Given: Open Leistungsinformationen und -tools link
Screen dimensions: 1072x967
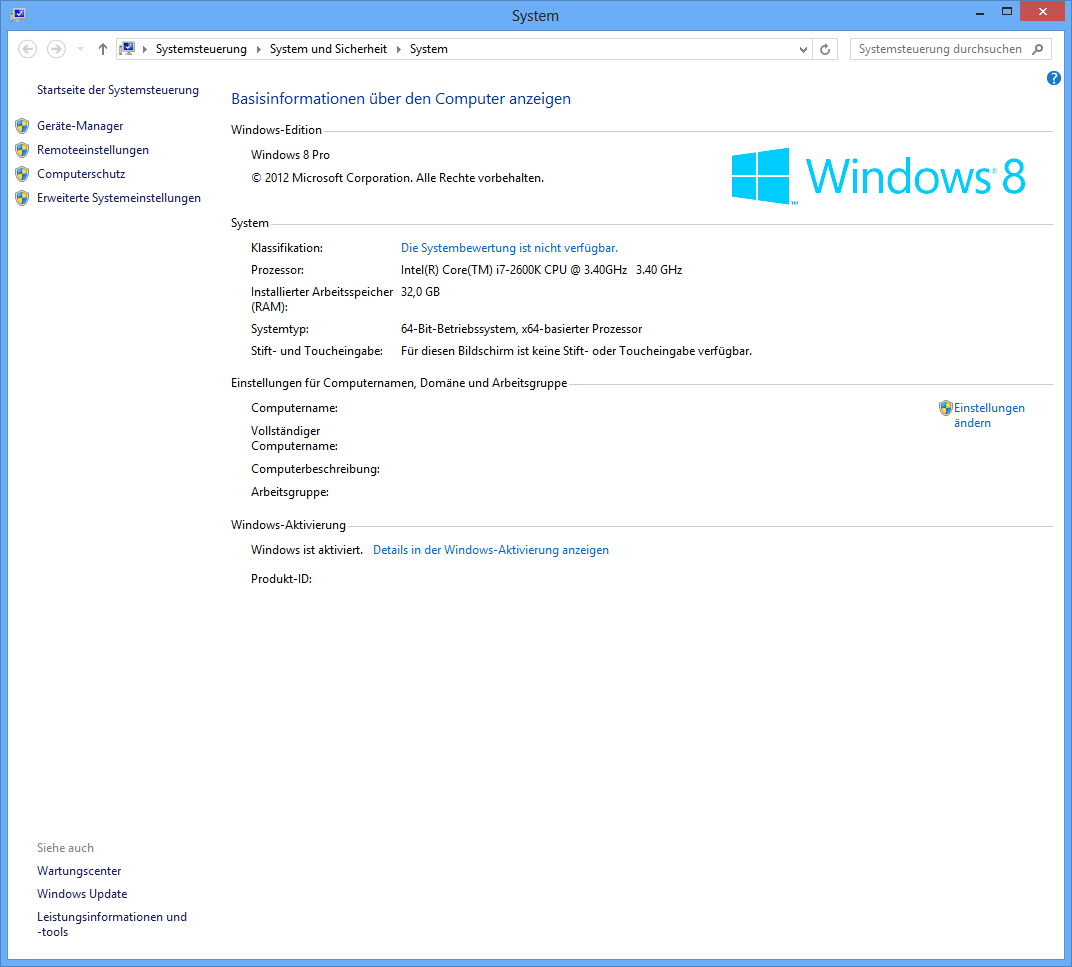Looking at the screenshot, I should tap(112, 924).
